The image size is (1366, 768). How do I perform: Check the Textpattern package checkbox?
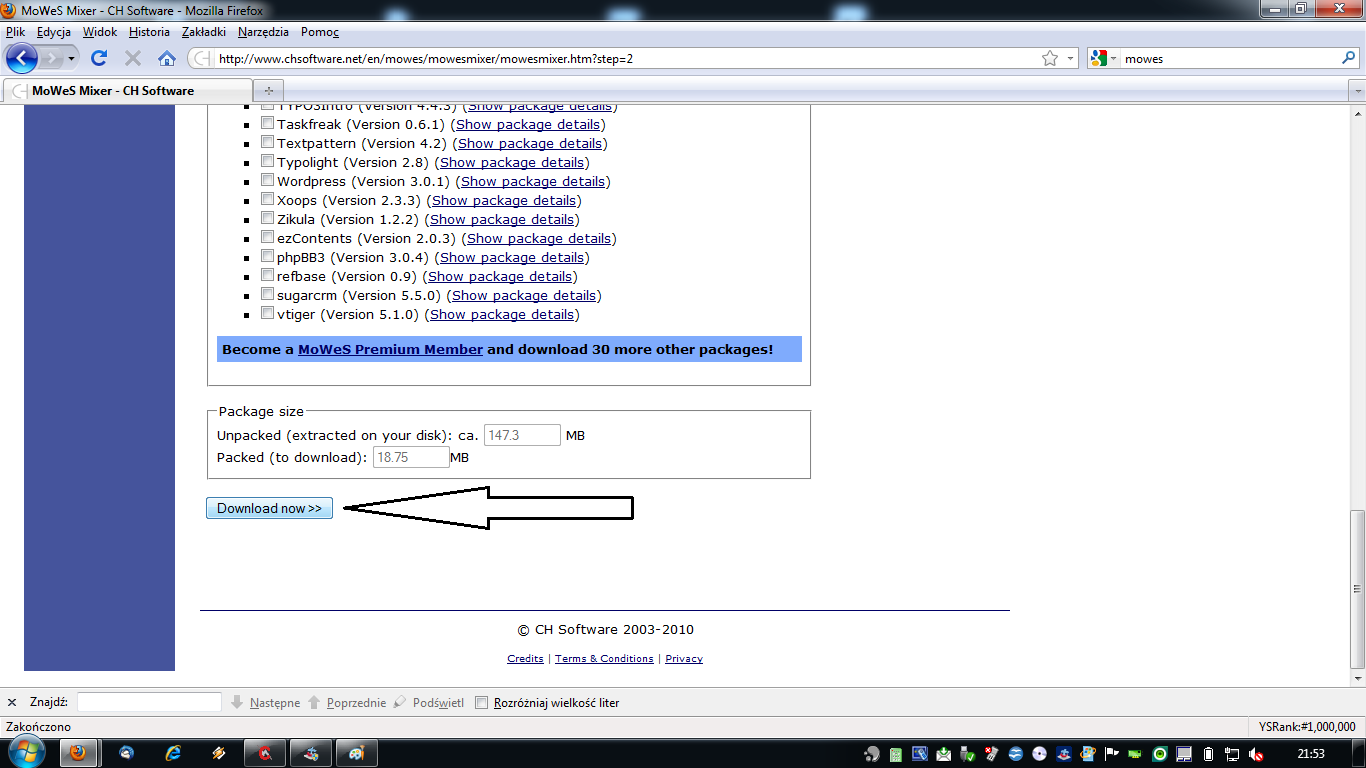(x=267, y=142)
